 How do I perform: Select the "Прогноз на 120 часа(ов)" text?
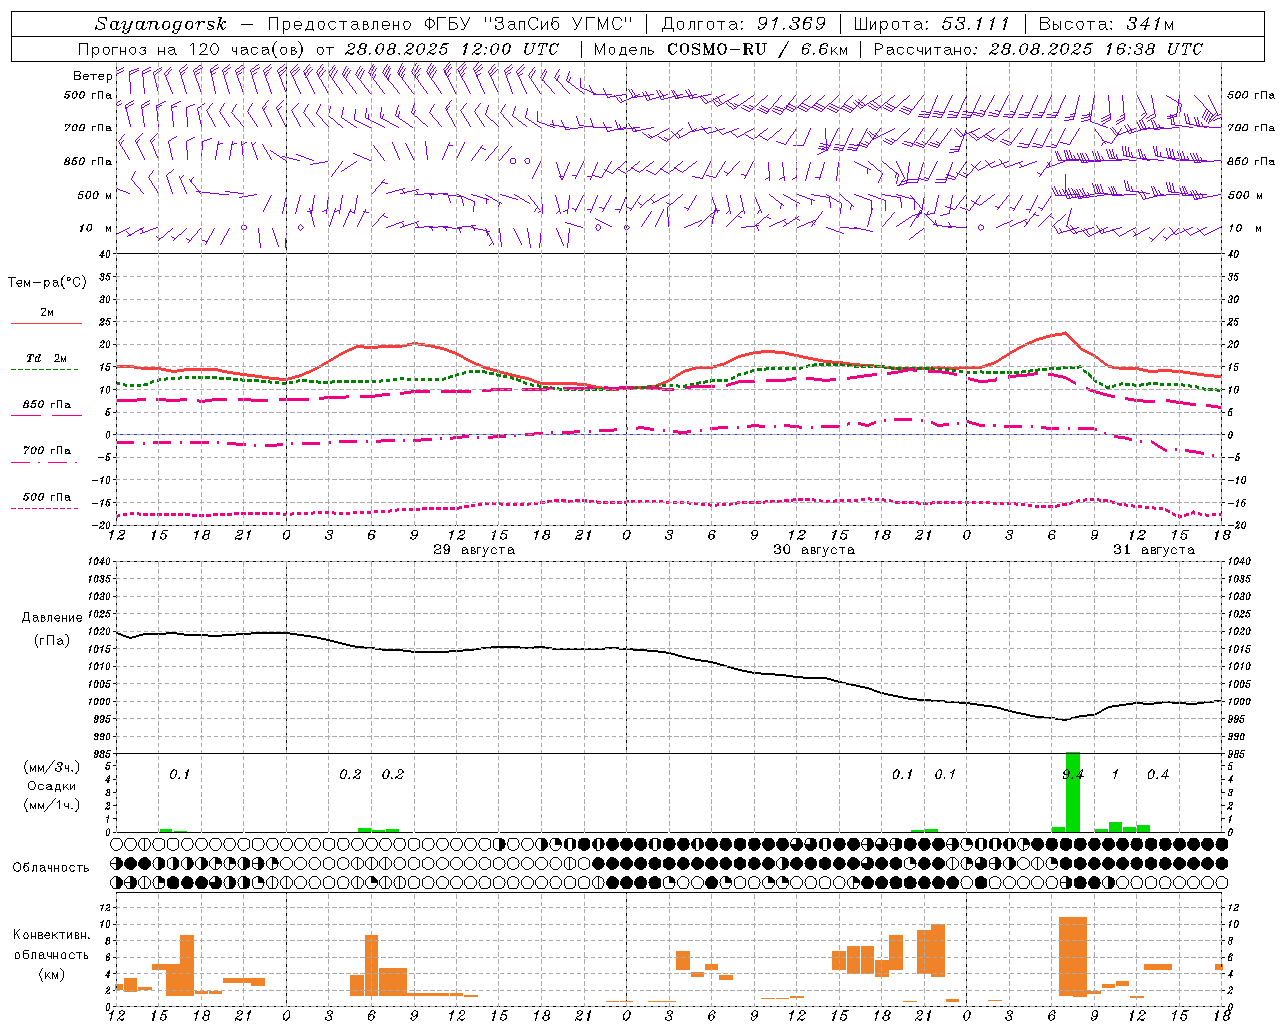pos(192,49)
